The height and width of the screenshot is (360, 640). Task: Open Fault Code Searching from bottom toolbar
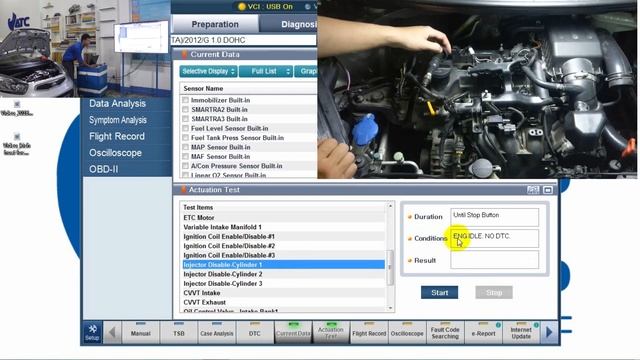(x=445, y=332)
